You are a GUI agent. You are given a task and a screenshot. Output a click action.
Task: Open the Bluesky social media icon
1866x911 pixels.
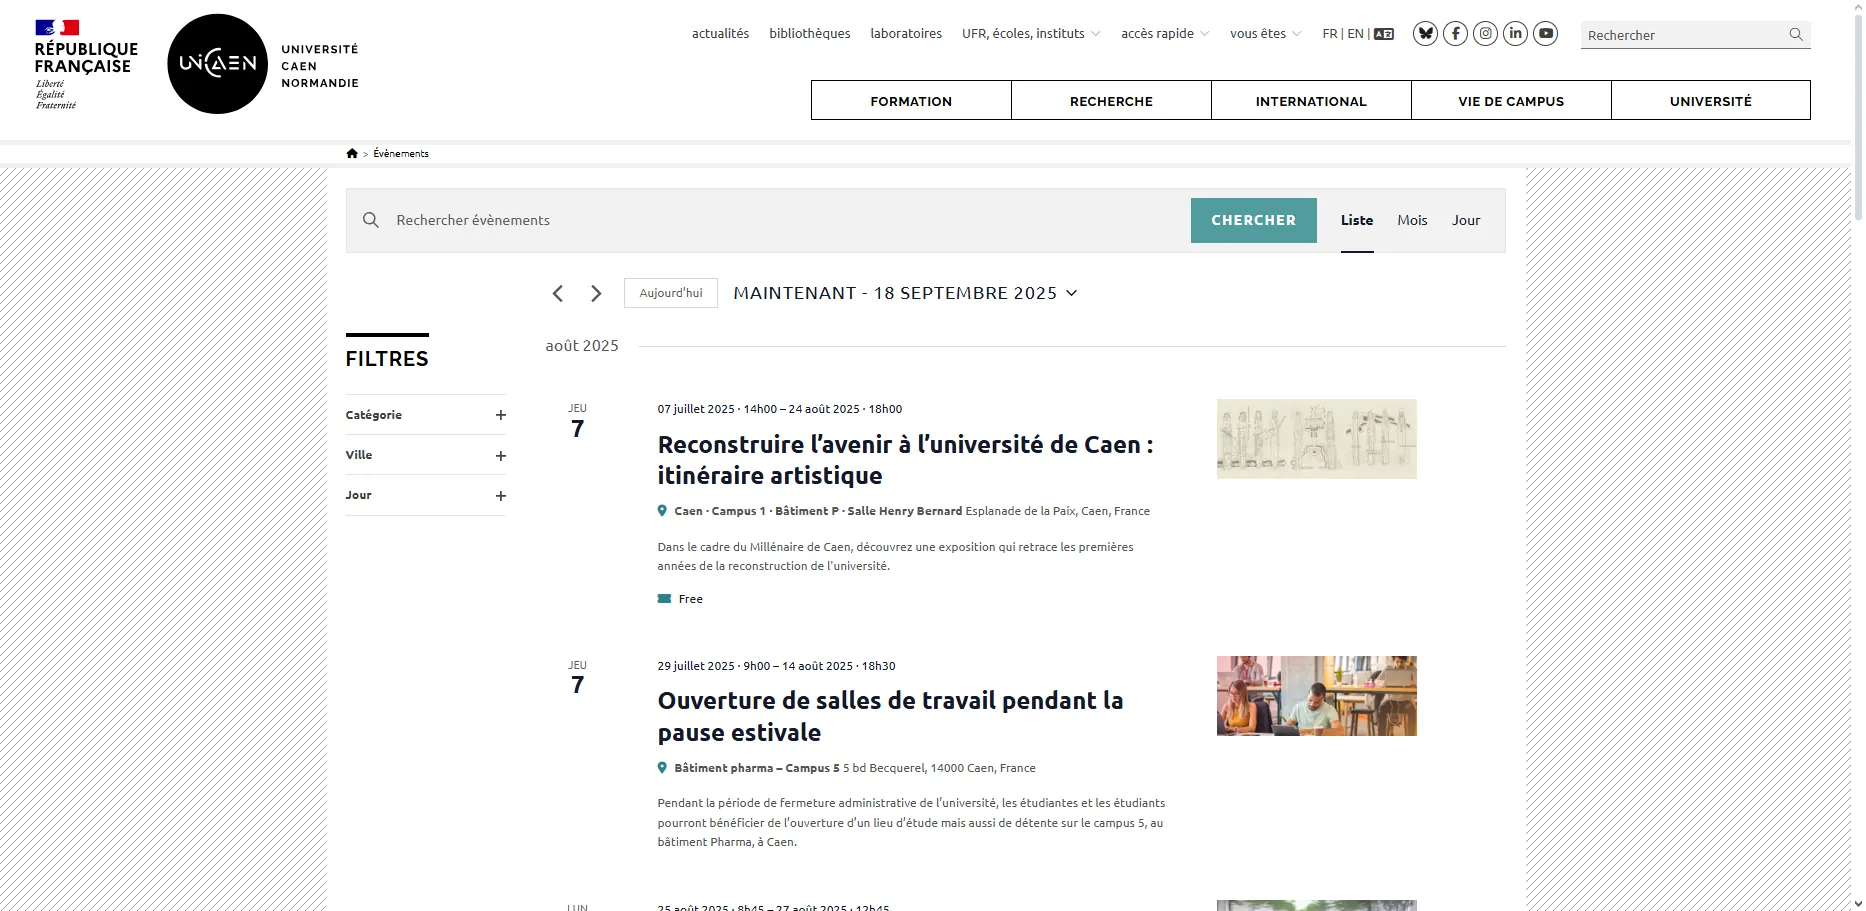coord(1425,34)
